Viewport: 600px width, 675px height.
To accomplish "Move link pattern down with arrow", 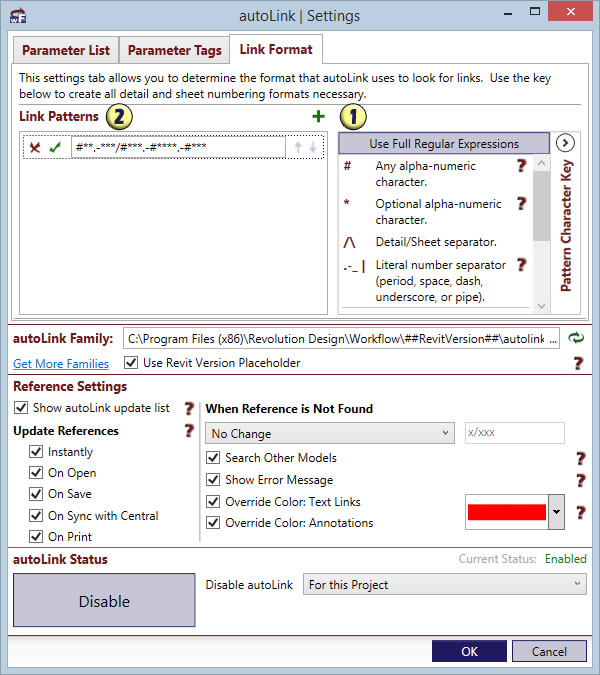I will click(313, 147).
